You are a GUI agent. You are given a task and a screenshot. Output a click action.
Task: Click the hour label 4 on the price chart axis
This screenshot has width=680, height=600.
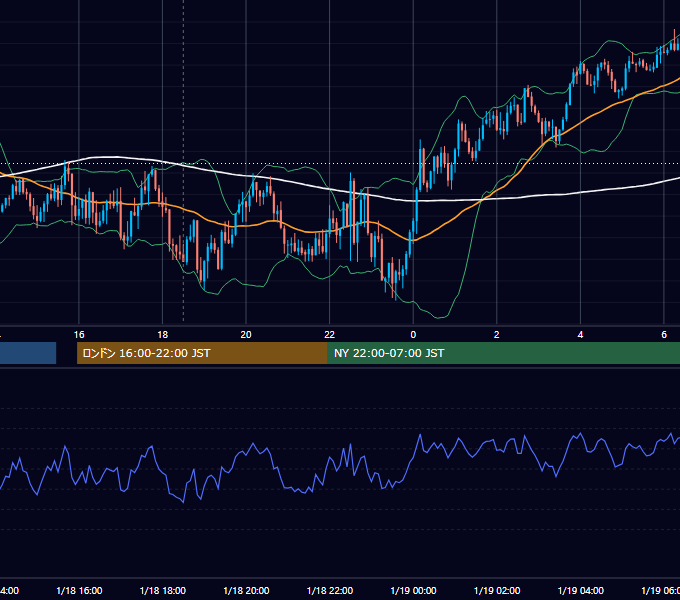coord(580,335)
